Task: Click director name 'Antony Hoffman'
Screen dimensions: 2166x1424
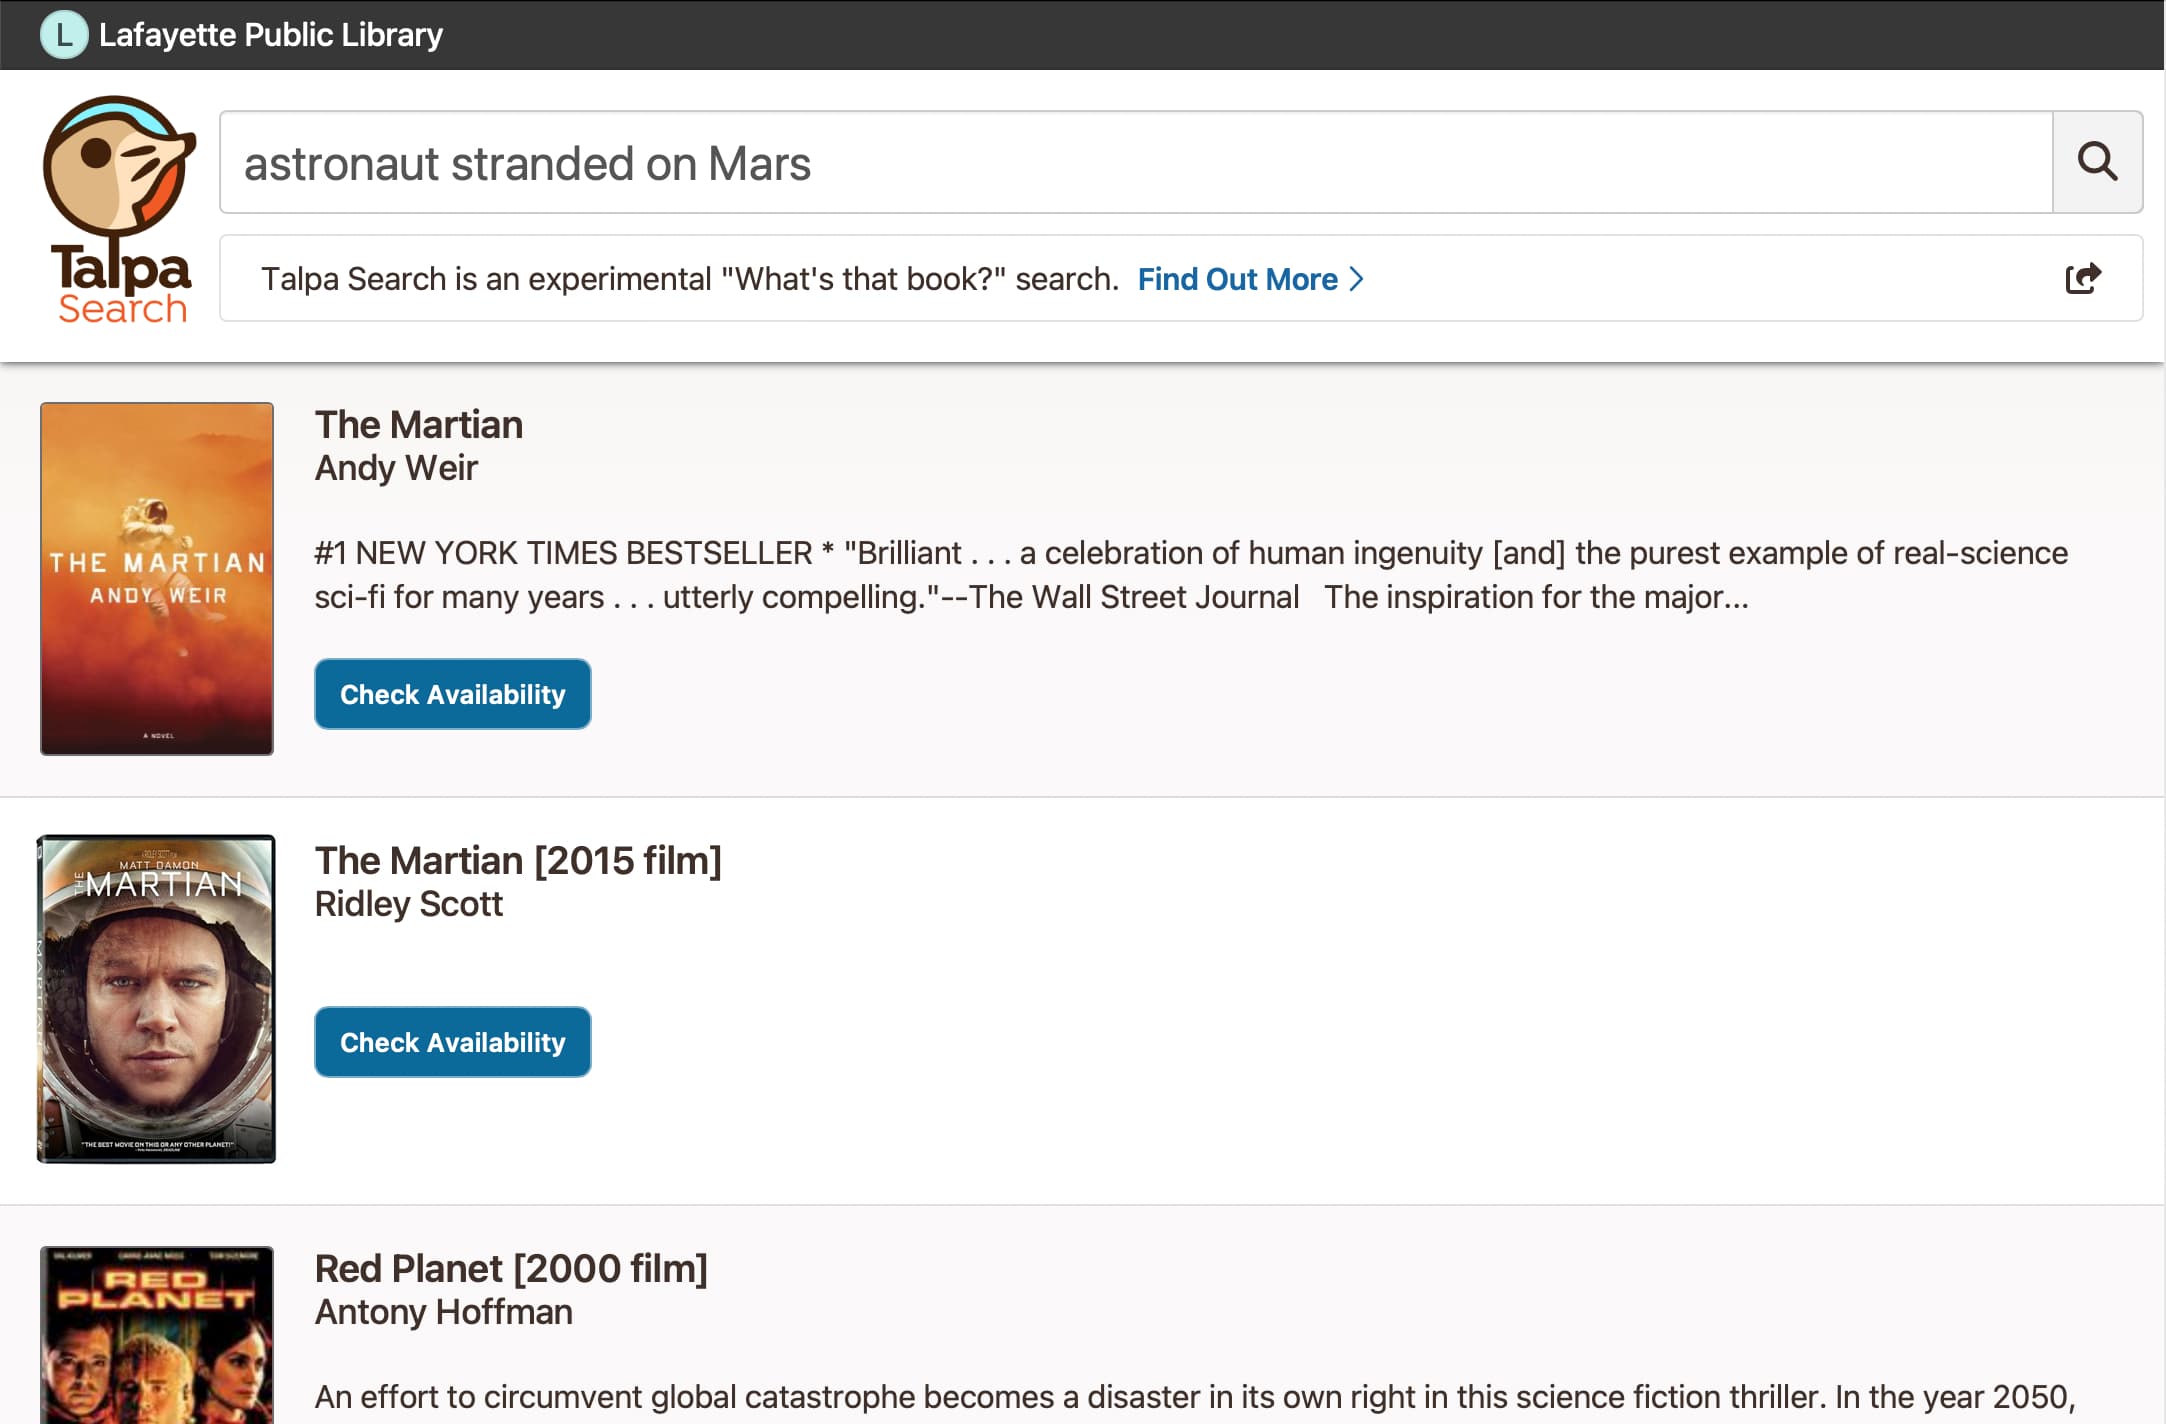Action: pos(443,1312)
